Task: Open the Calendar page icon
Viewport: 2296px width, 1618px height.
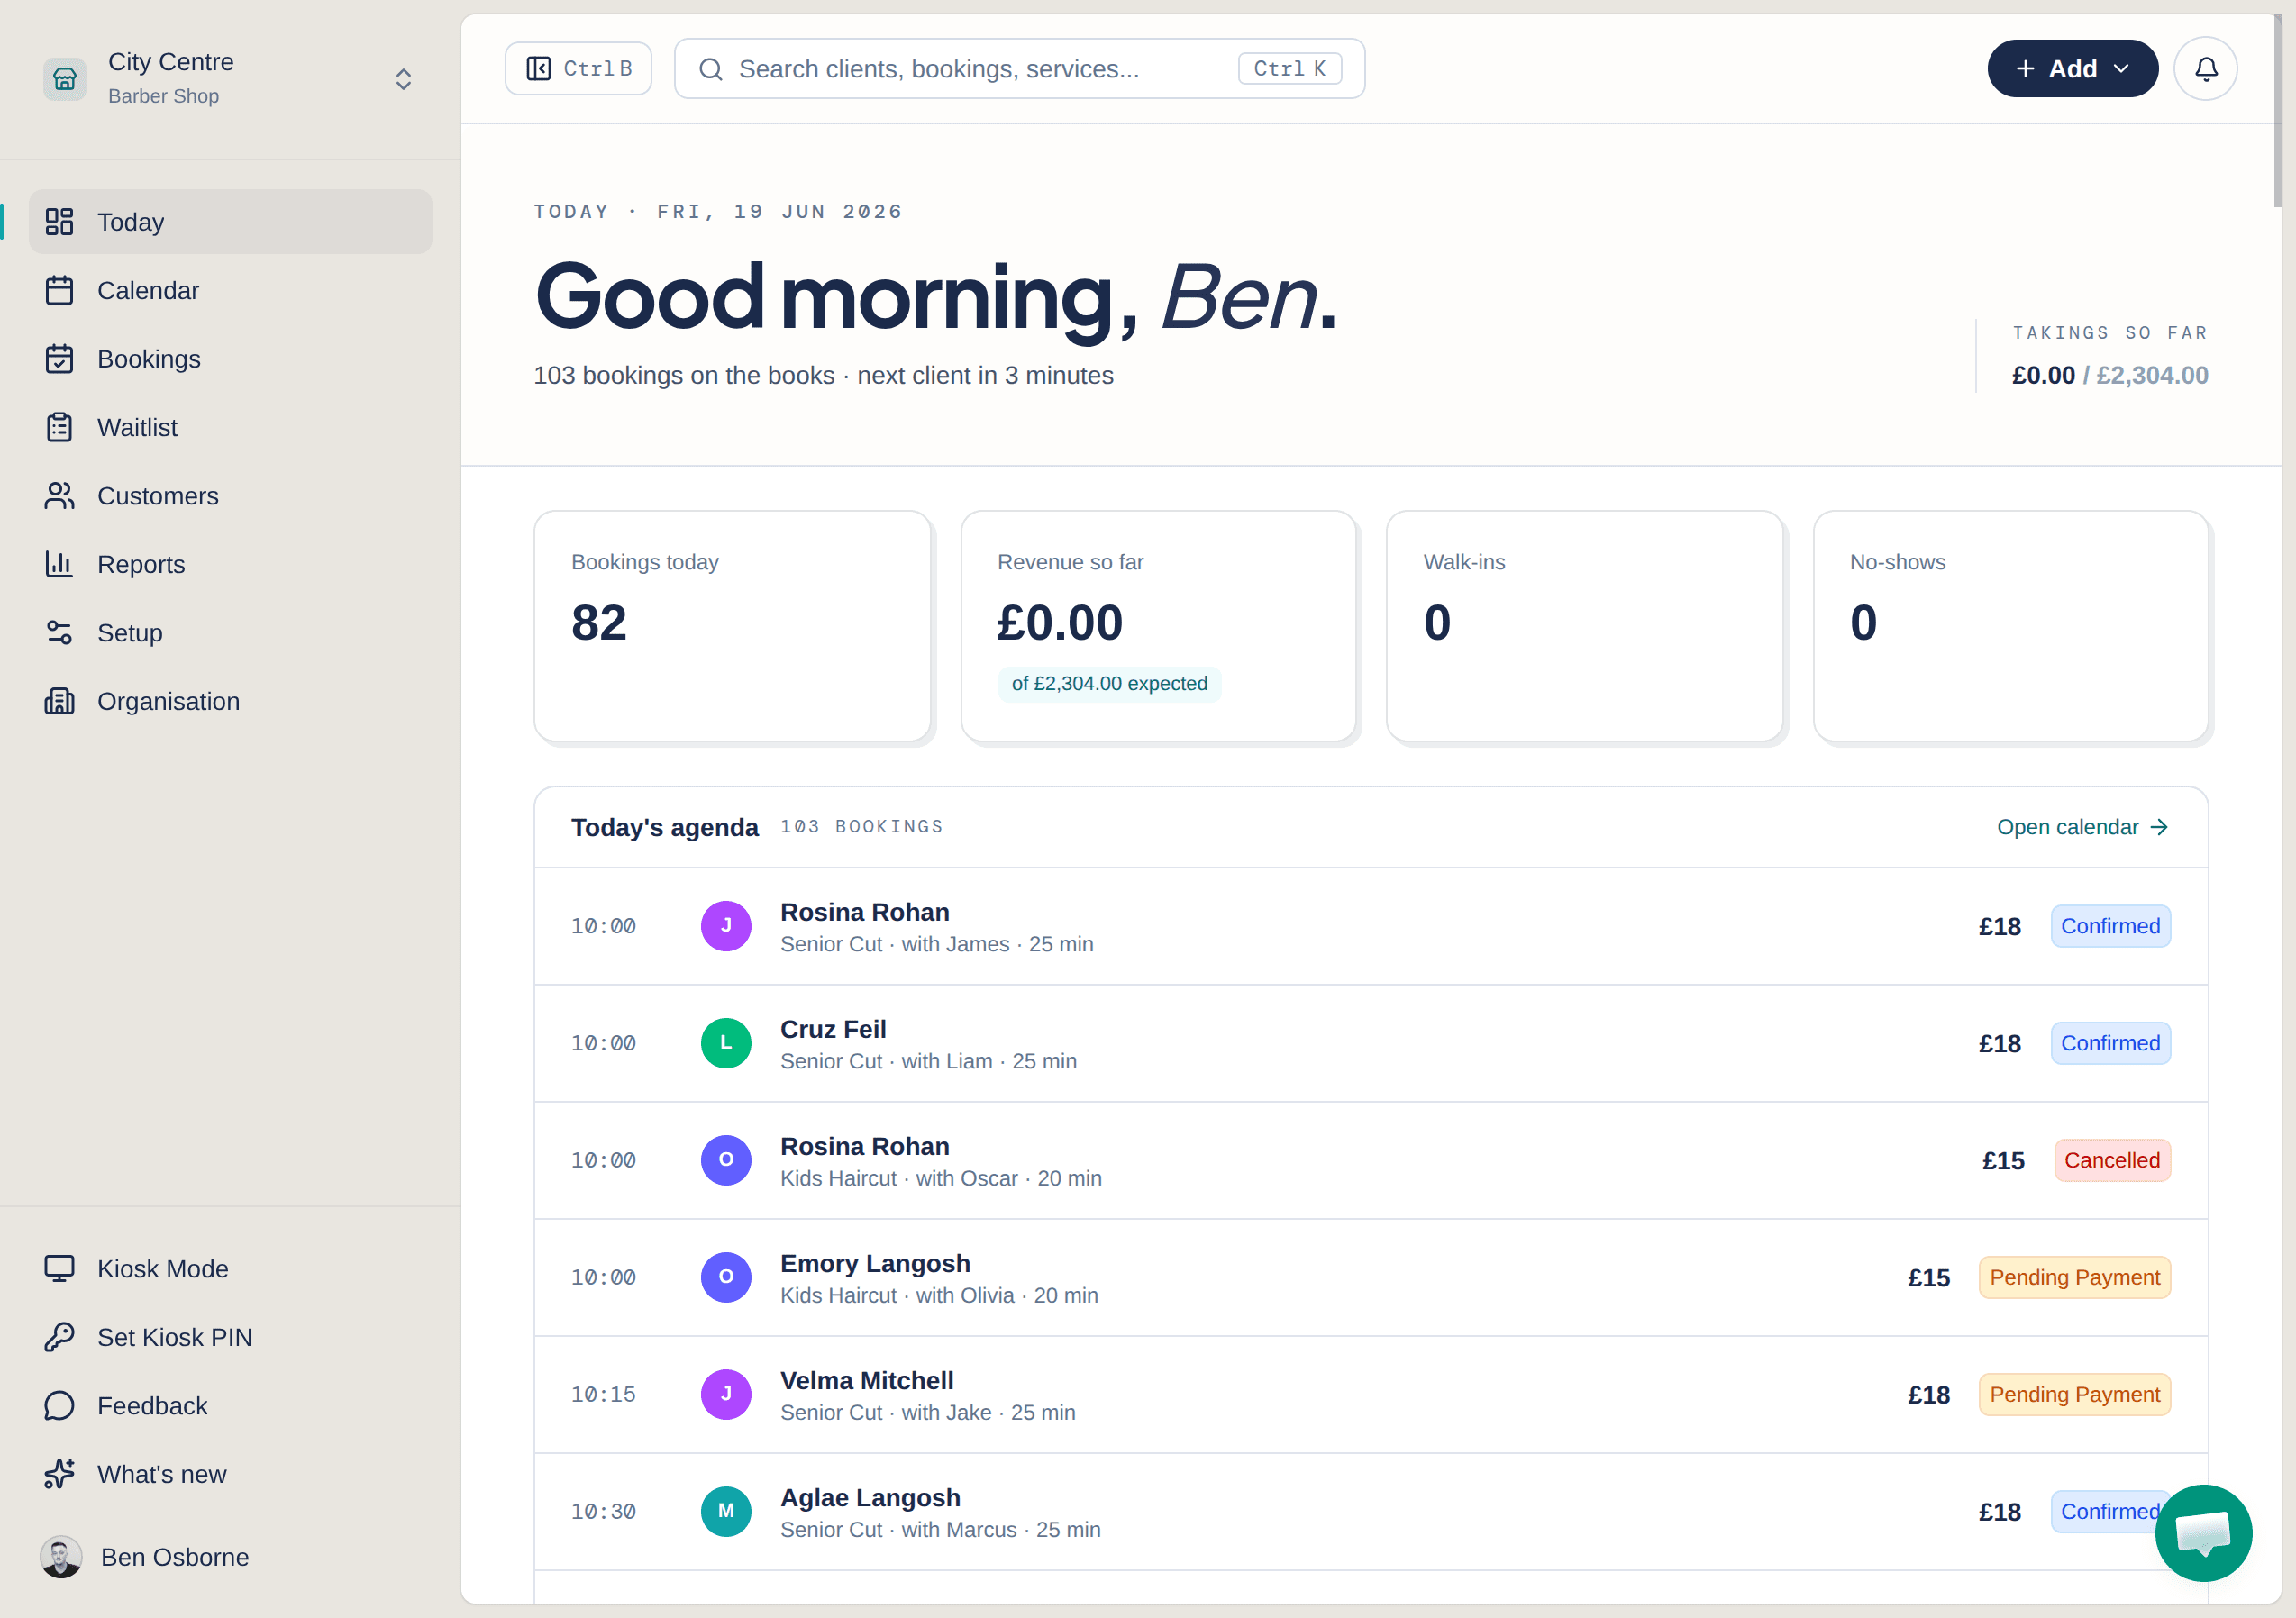Action: [x=59, y=290]
